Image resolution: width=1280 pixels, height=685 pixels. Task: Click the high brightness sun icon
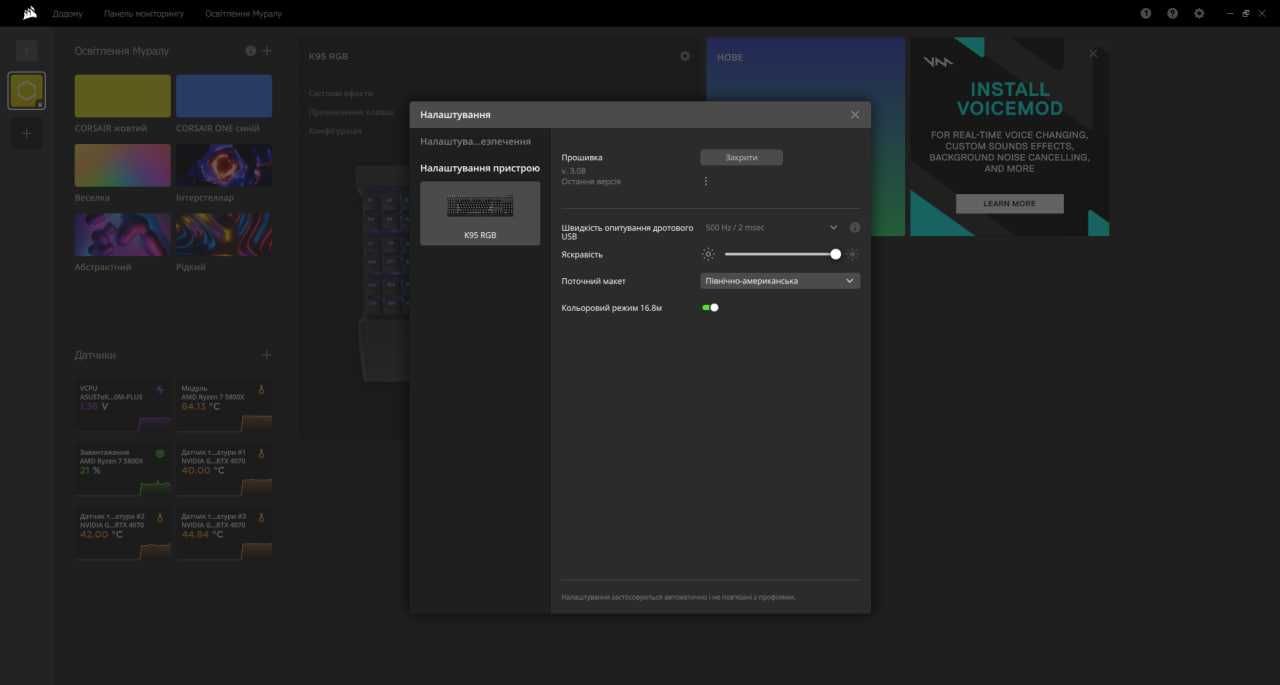point(852,254)
